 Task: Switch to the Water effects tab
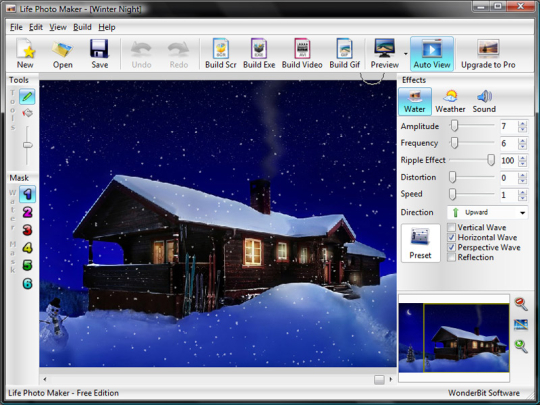tap(415, 101)
